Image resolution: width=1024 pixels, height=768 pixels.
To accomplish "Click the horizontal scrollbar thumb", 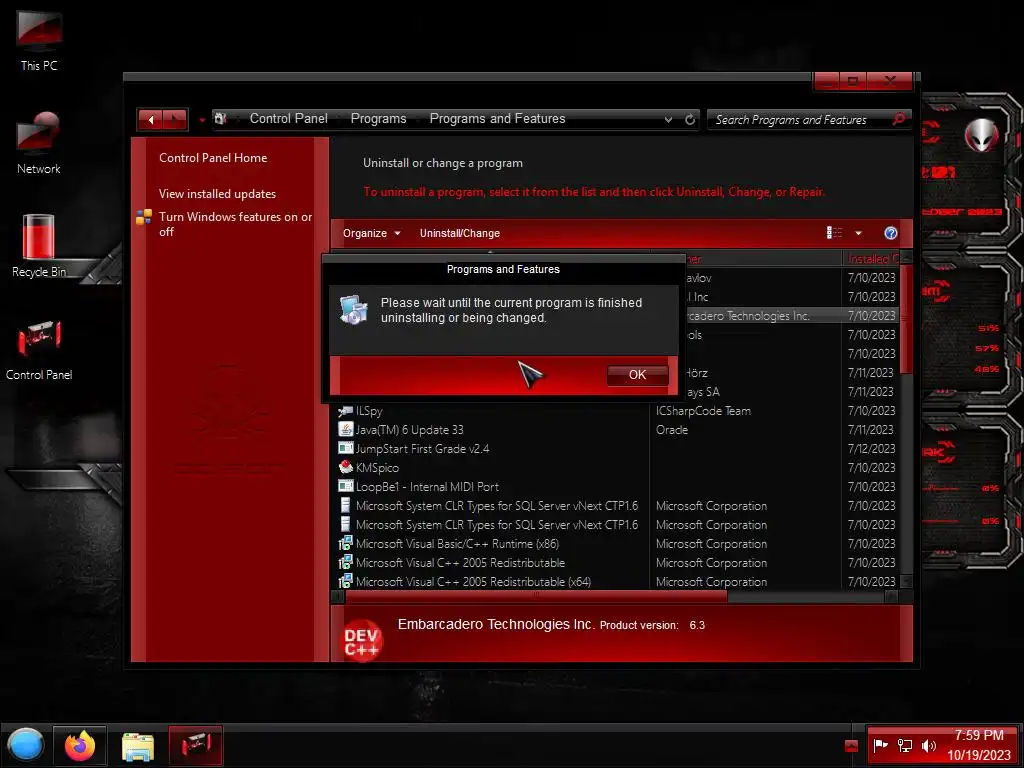I will (536, 596).
